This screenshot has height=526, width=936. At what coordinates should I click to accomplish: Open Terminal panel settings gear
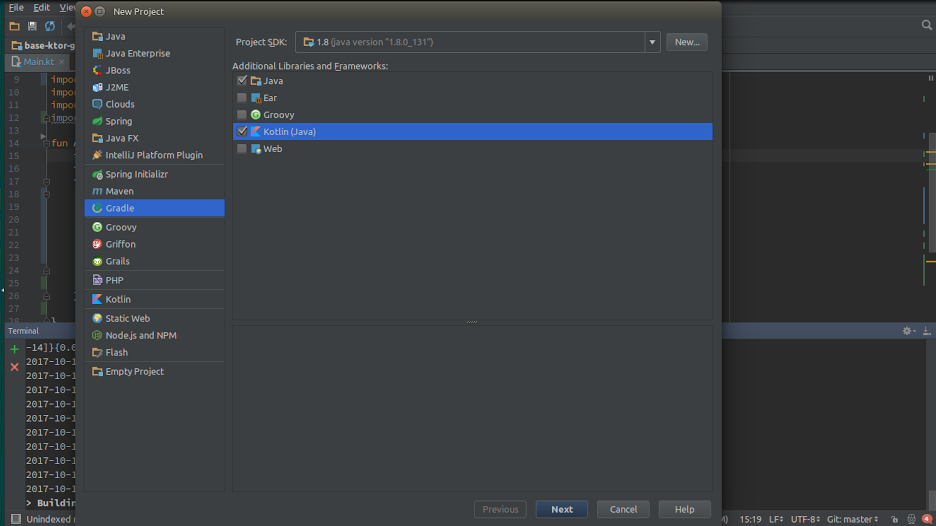(909, 331)
